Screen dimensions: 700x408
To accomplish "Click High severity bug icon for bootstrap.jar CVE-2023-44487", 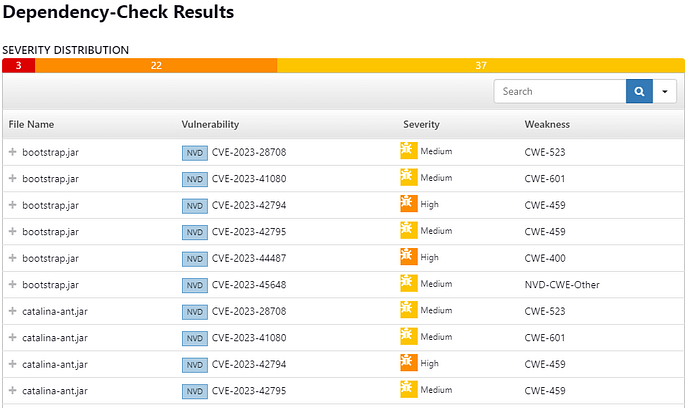I will coord(408,256).
